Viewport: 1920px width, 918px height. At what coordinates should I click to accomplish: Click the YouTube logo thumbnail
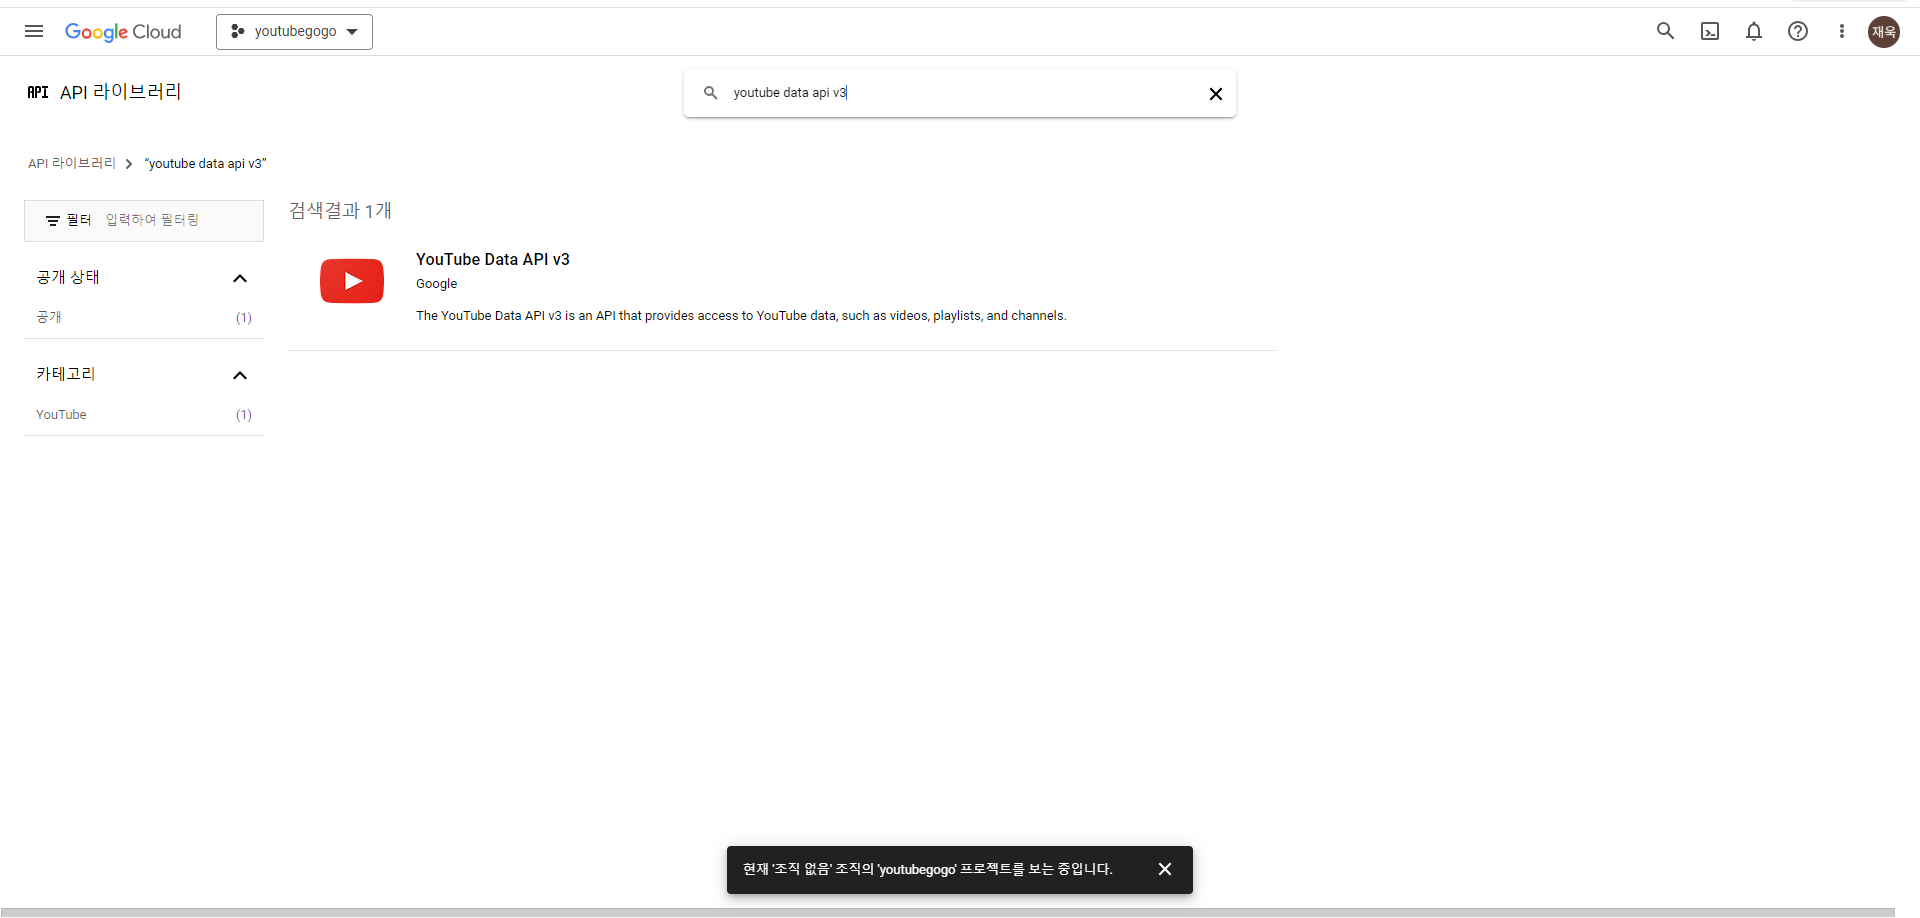pos(352,281)
